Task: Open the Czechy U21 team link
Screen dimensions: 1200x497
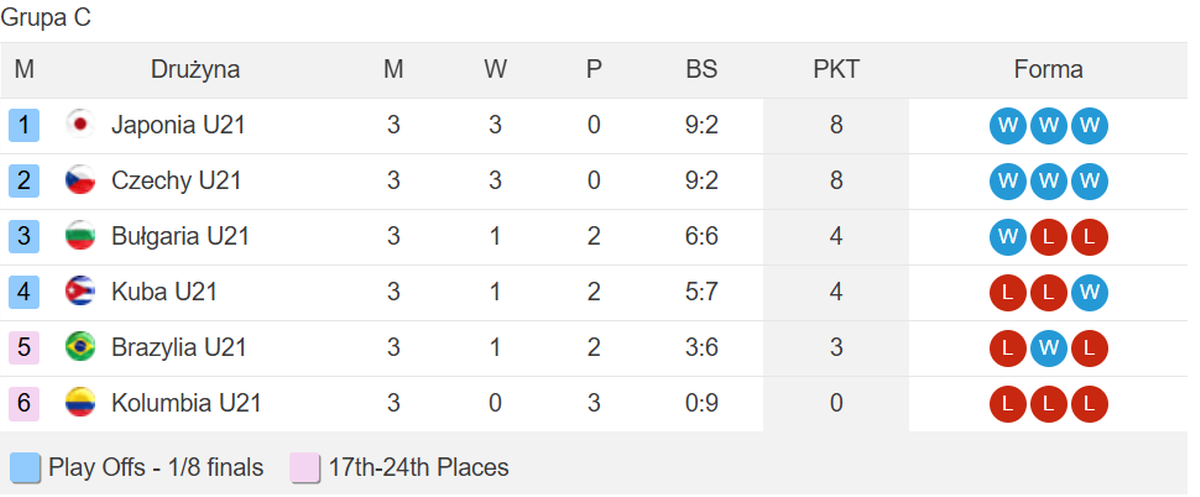Action: coord(176,181)
